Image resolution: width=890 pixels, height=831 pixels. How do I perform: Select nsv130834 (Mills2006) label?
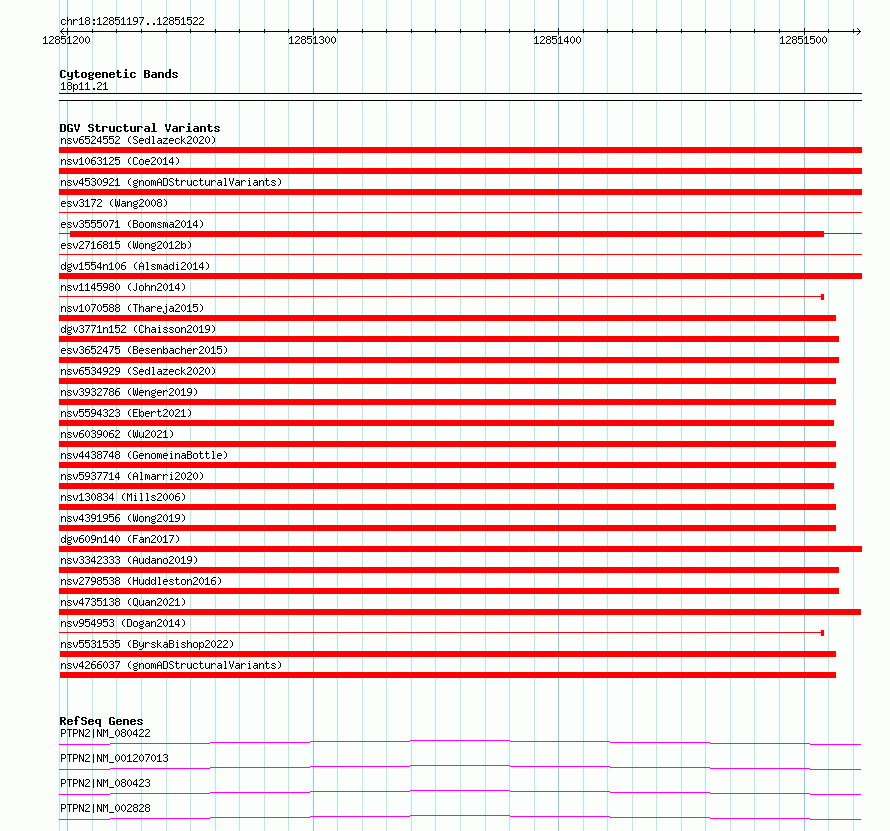tap(123, 497)
